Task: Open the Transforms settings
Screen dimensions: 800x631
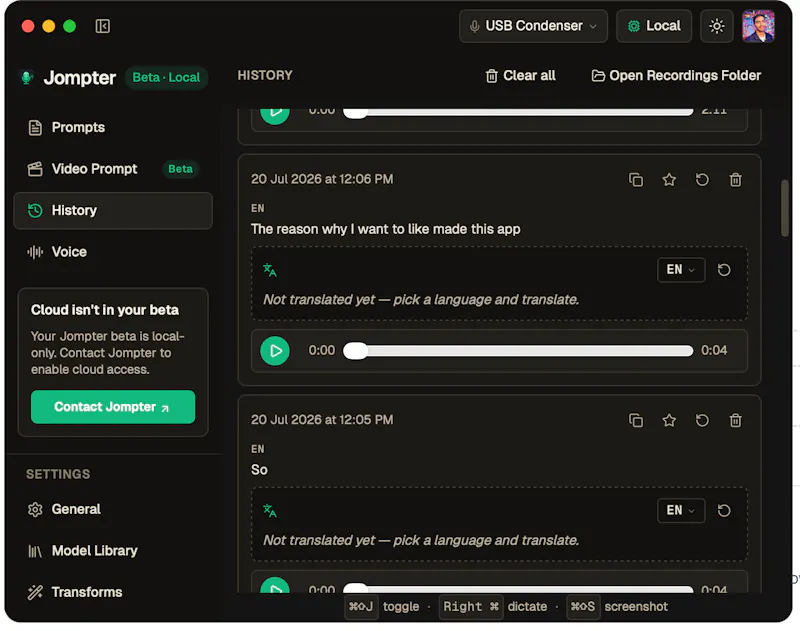Action: [x=113, y=592]
